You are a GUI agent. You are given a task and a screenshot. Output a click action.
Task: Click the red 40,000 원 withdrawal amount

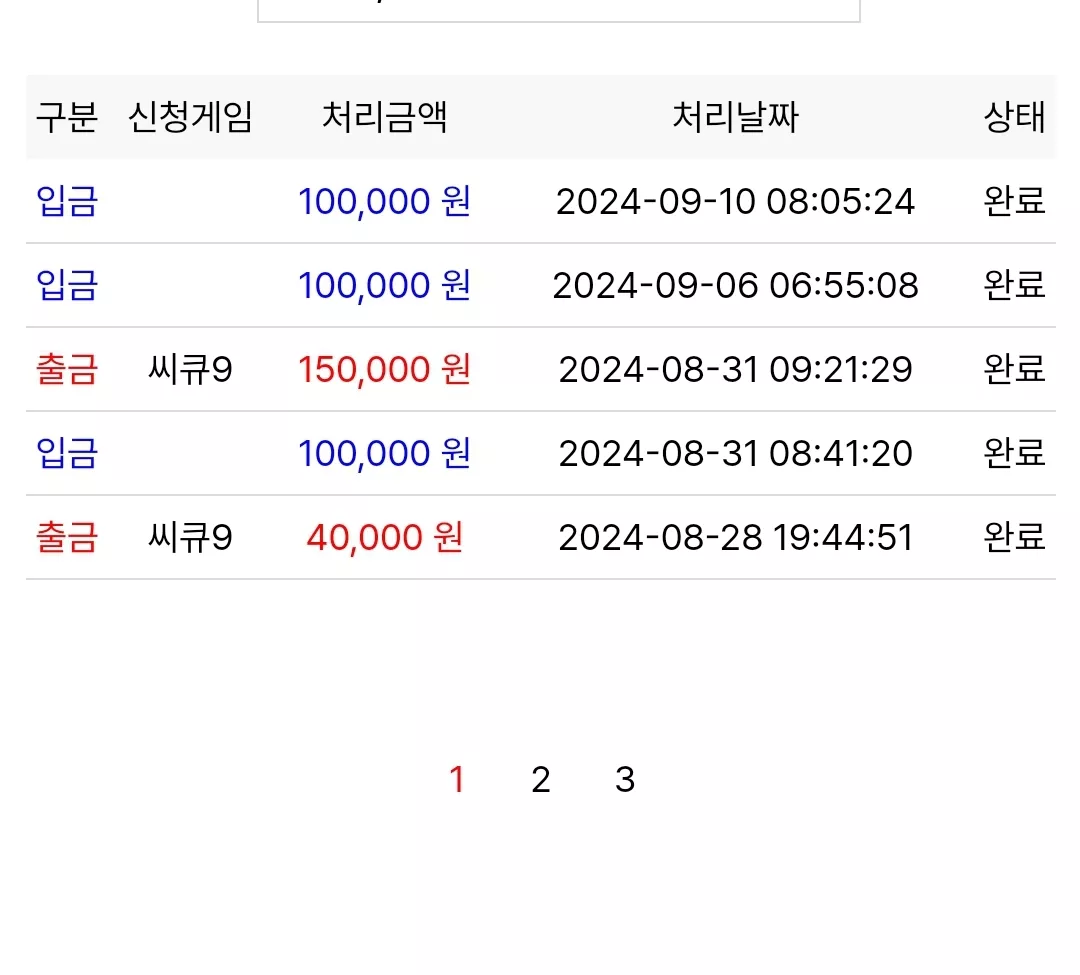pyautogui.click(x=384, y=537)
